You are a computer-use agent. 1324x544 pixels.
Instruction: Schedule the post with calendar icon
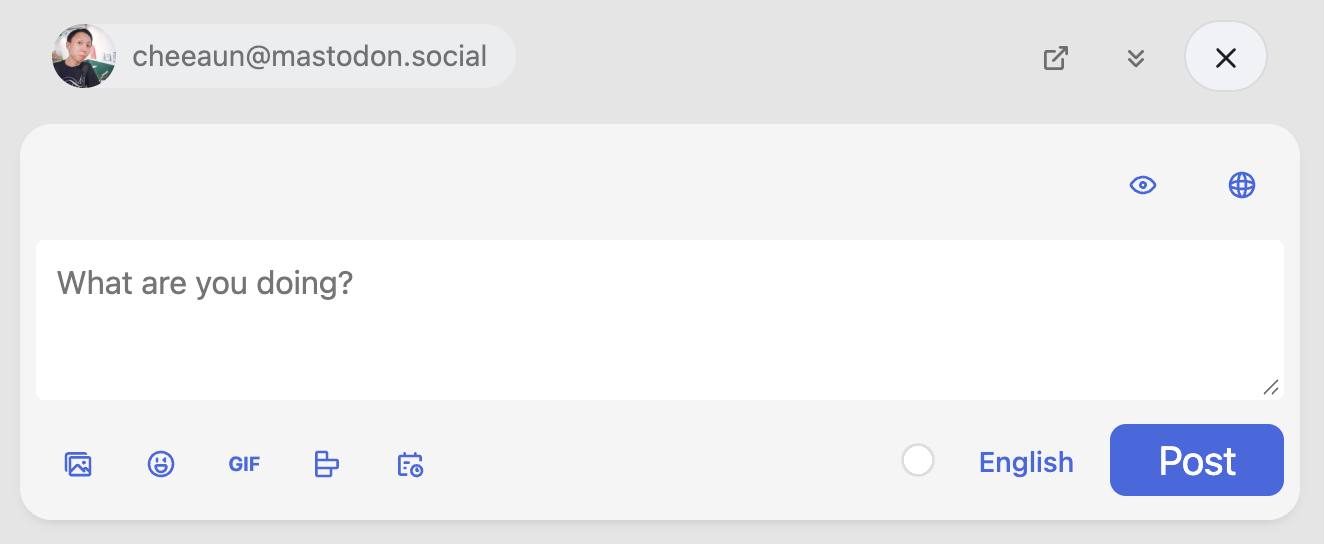click(x=410, y=464)
